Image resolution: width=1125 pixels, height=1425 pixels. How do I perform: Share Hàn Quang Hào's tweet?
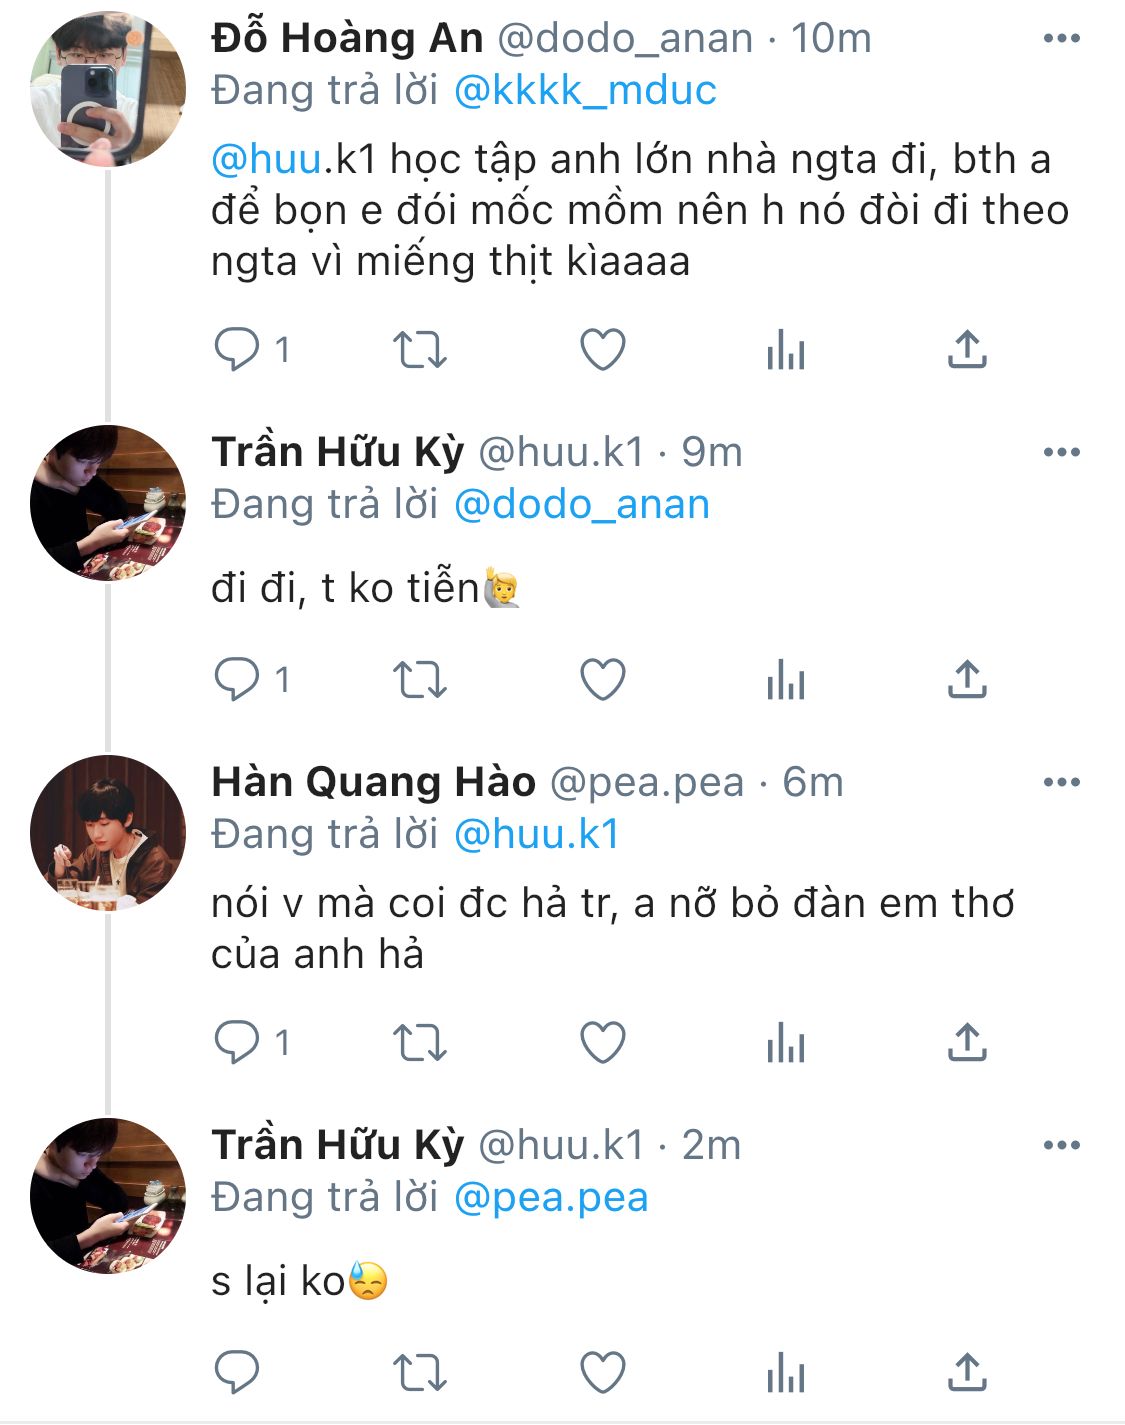(967, 1043)
